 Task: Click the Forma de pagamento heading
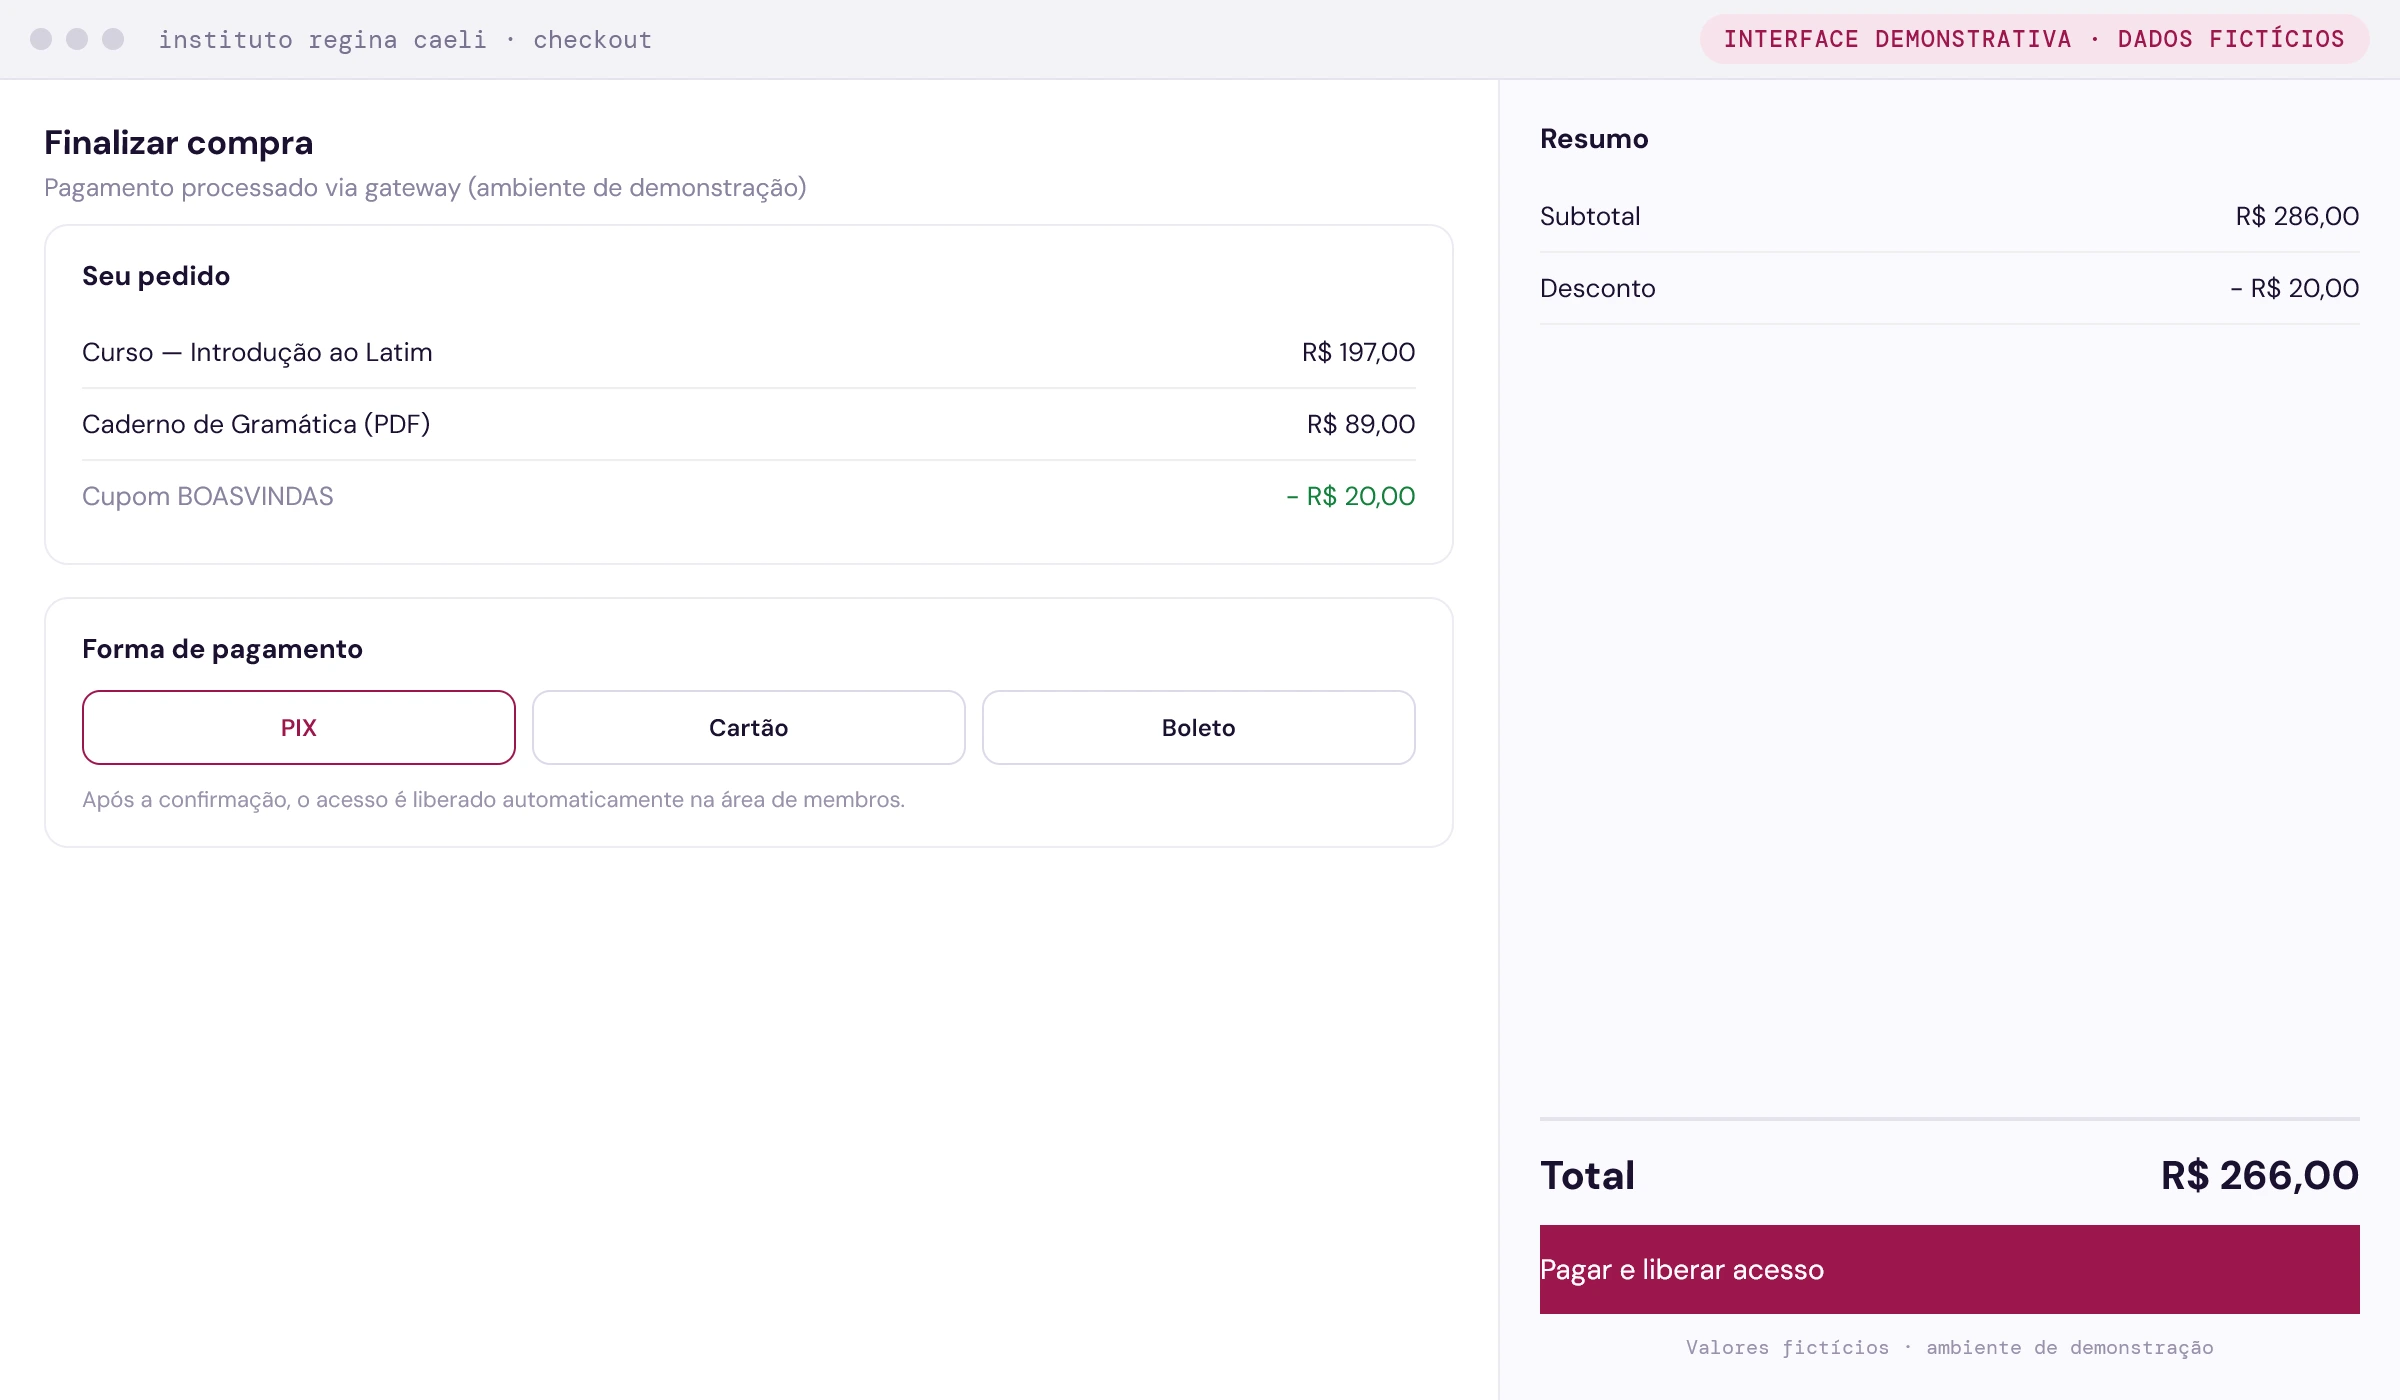pyautogui.click(x=222, y=649)
